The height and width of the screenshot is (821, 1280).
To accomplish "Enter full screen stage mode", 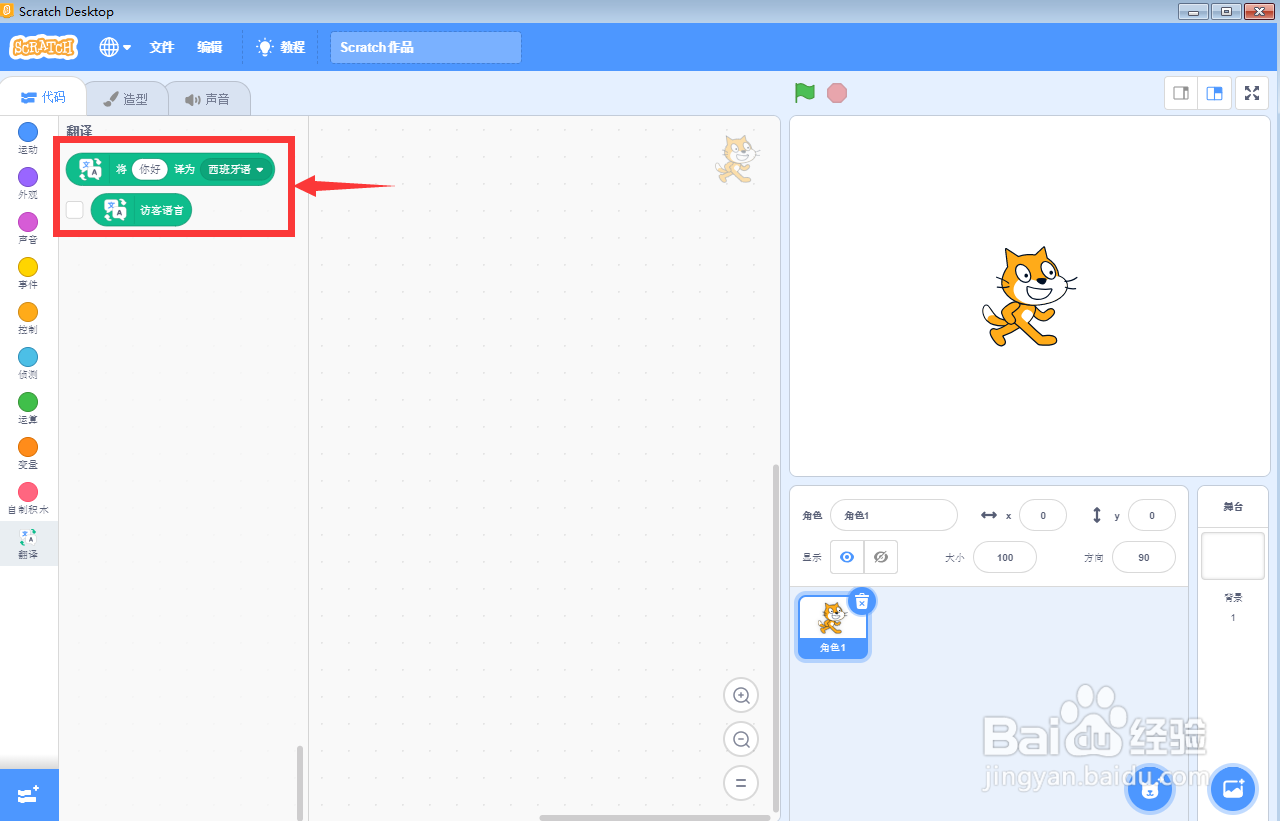I will pyautogui.click(x=1252, y=93).
